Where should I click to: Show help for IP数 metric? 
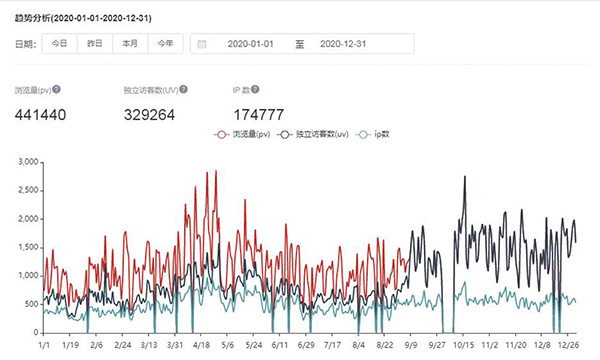255,90
